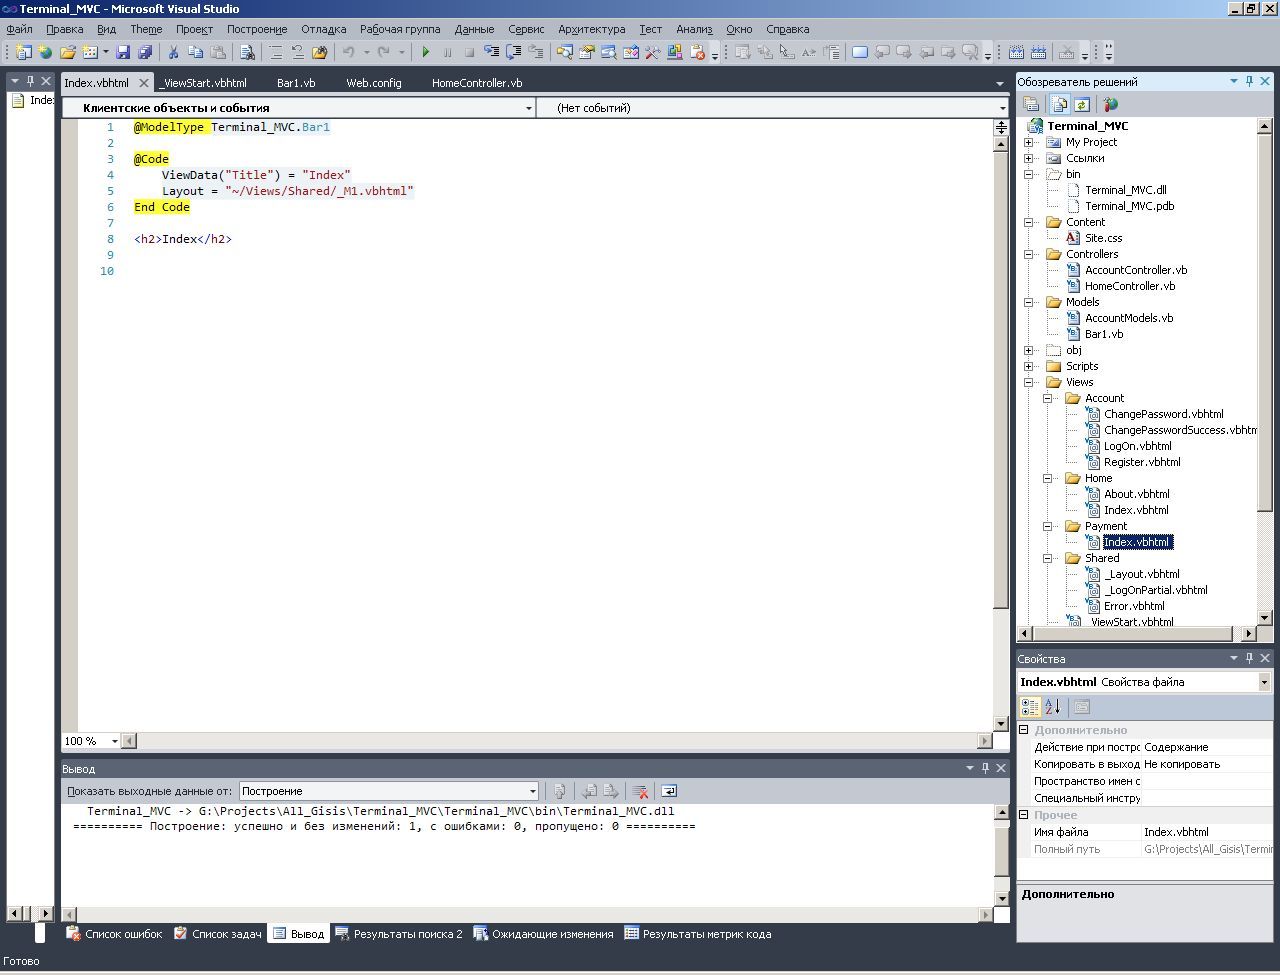
Task: Toggle Show All Files in Solution Explorer
Action: pos(1059,104)
